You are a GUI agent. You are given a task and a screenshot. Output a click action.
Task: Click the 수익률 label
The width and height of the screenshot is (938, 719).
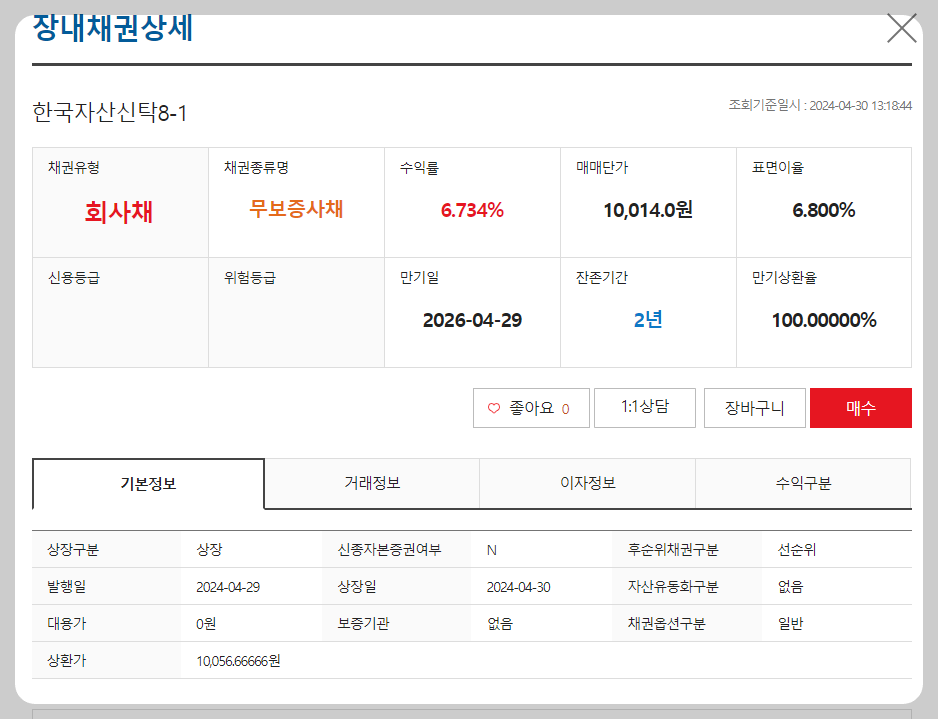(419, 167)
